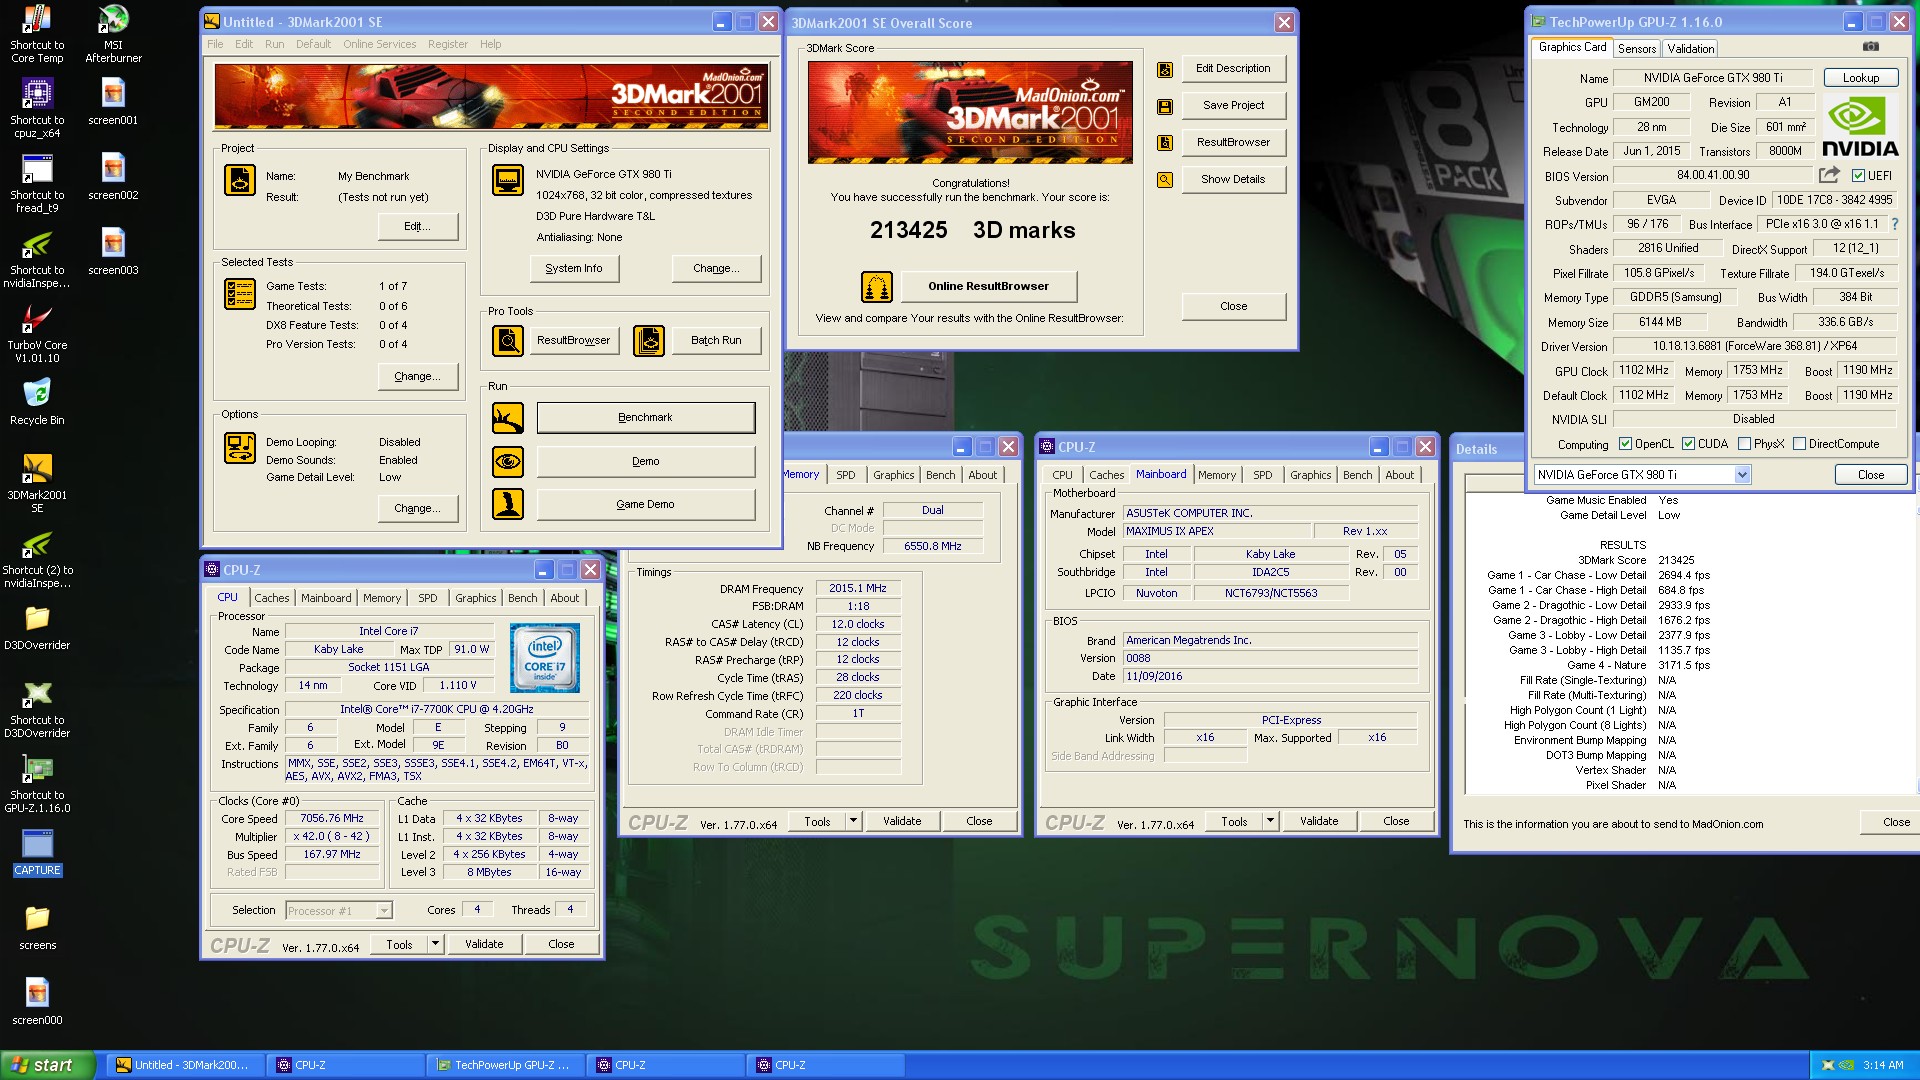
Task: Open the D3DOverrider folder icon
Action: point(37,627)
